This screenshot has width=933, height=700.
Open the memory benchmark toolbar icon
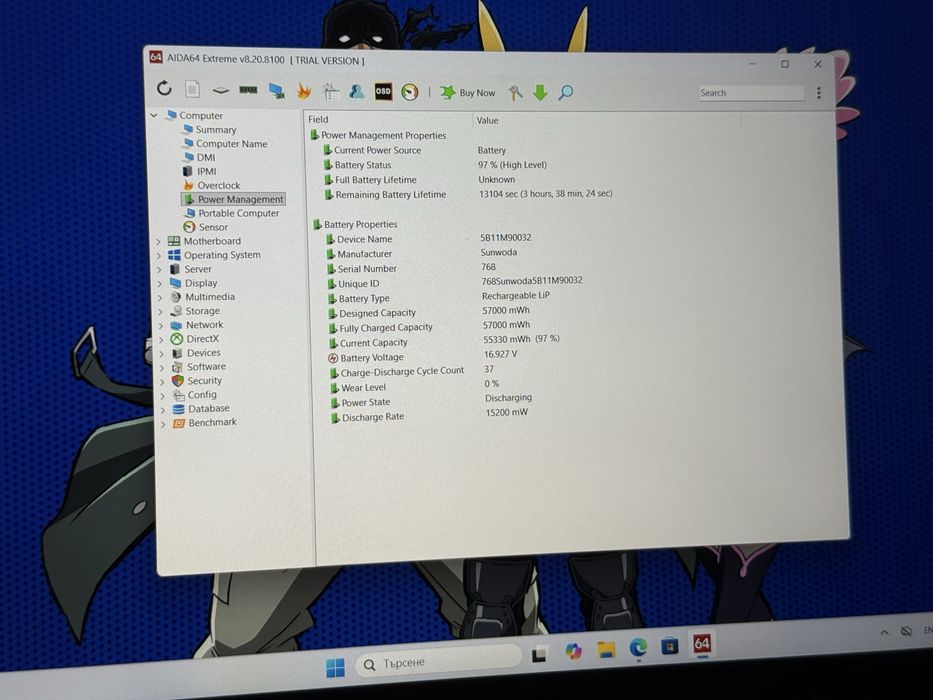tap(248, 90)
